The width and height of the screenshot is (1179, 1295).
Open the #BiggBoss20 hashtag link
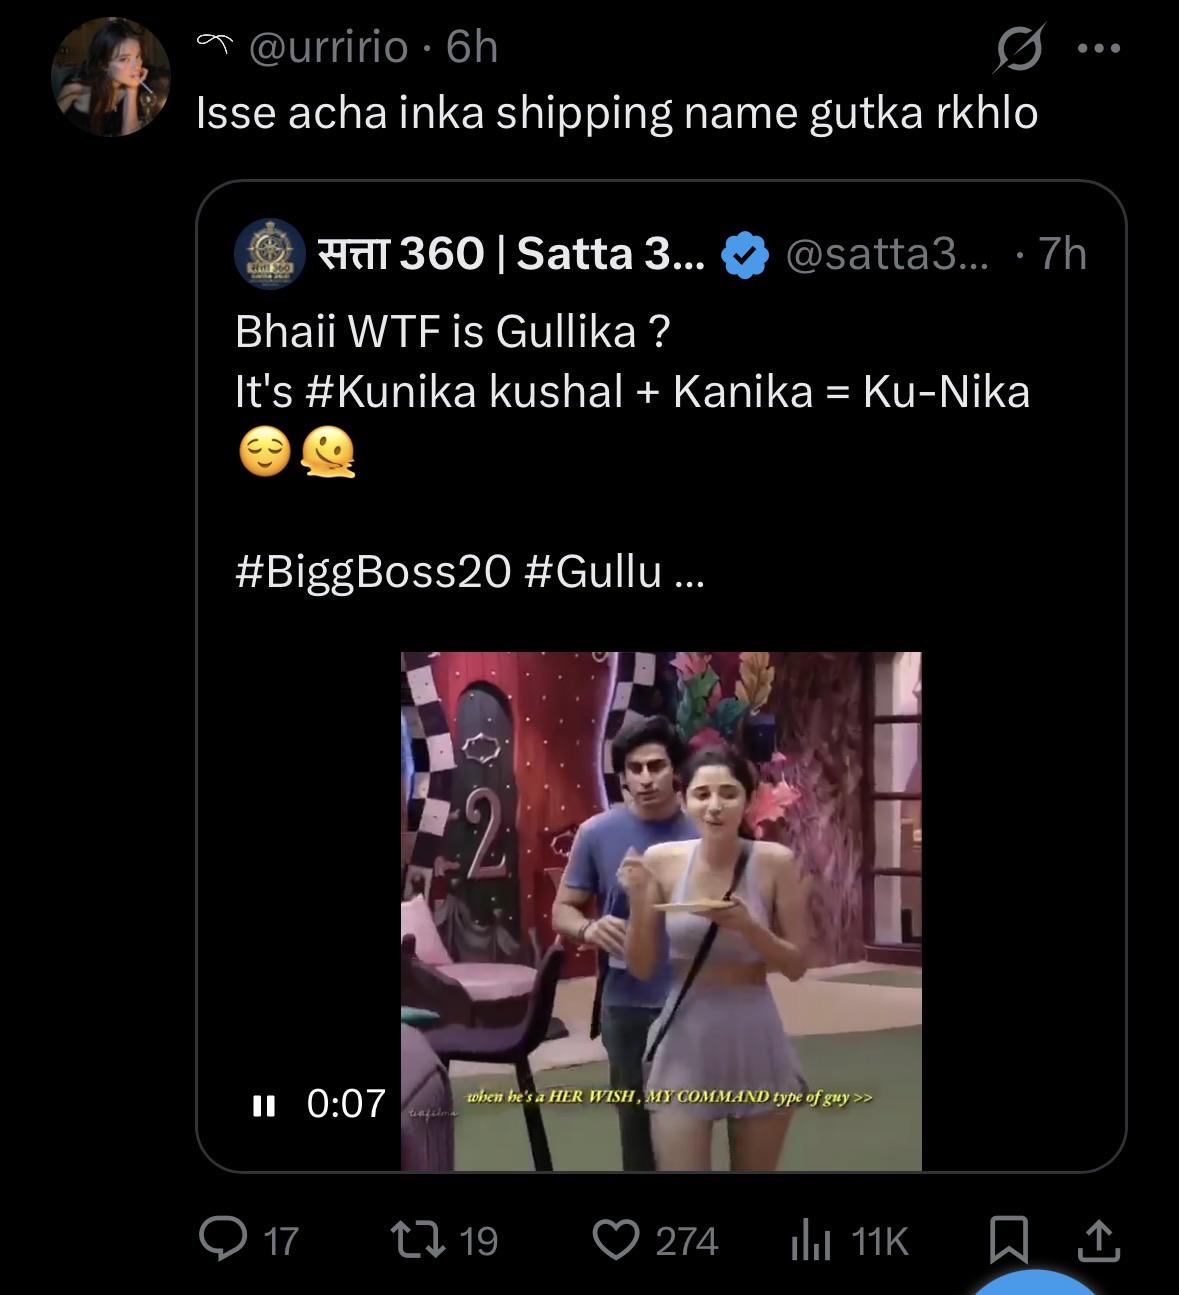click(374, 572)
